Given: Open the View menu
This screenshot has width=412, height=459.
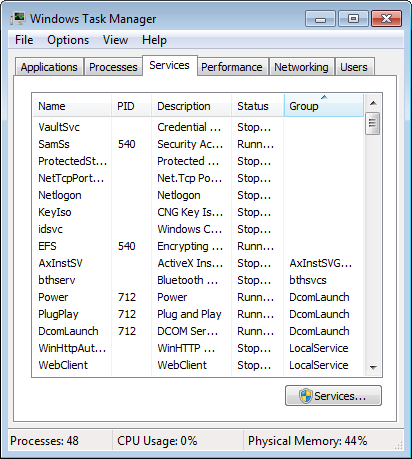Looking at the screenshot, I should click(115, 40).
